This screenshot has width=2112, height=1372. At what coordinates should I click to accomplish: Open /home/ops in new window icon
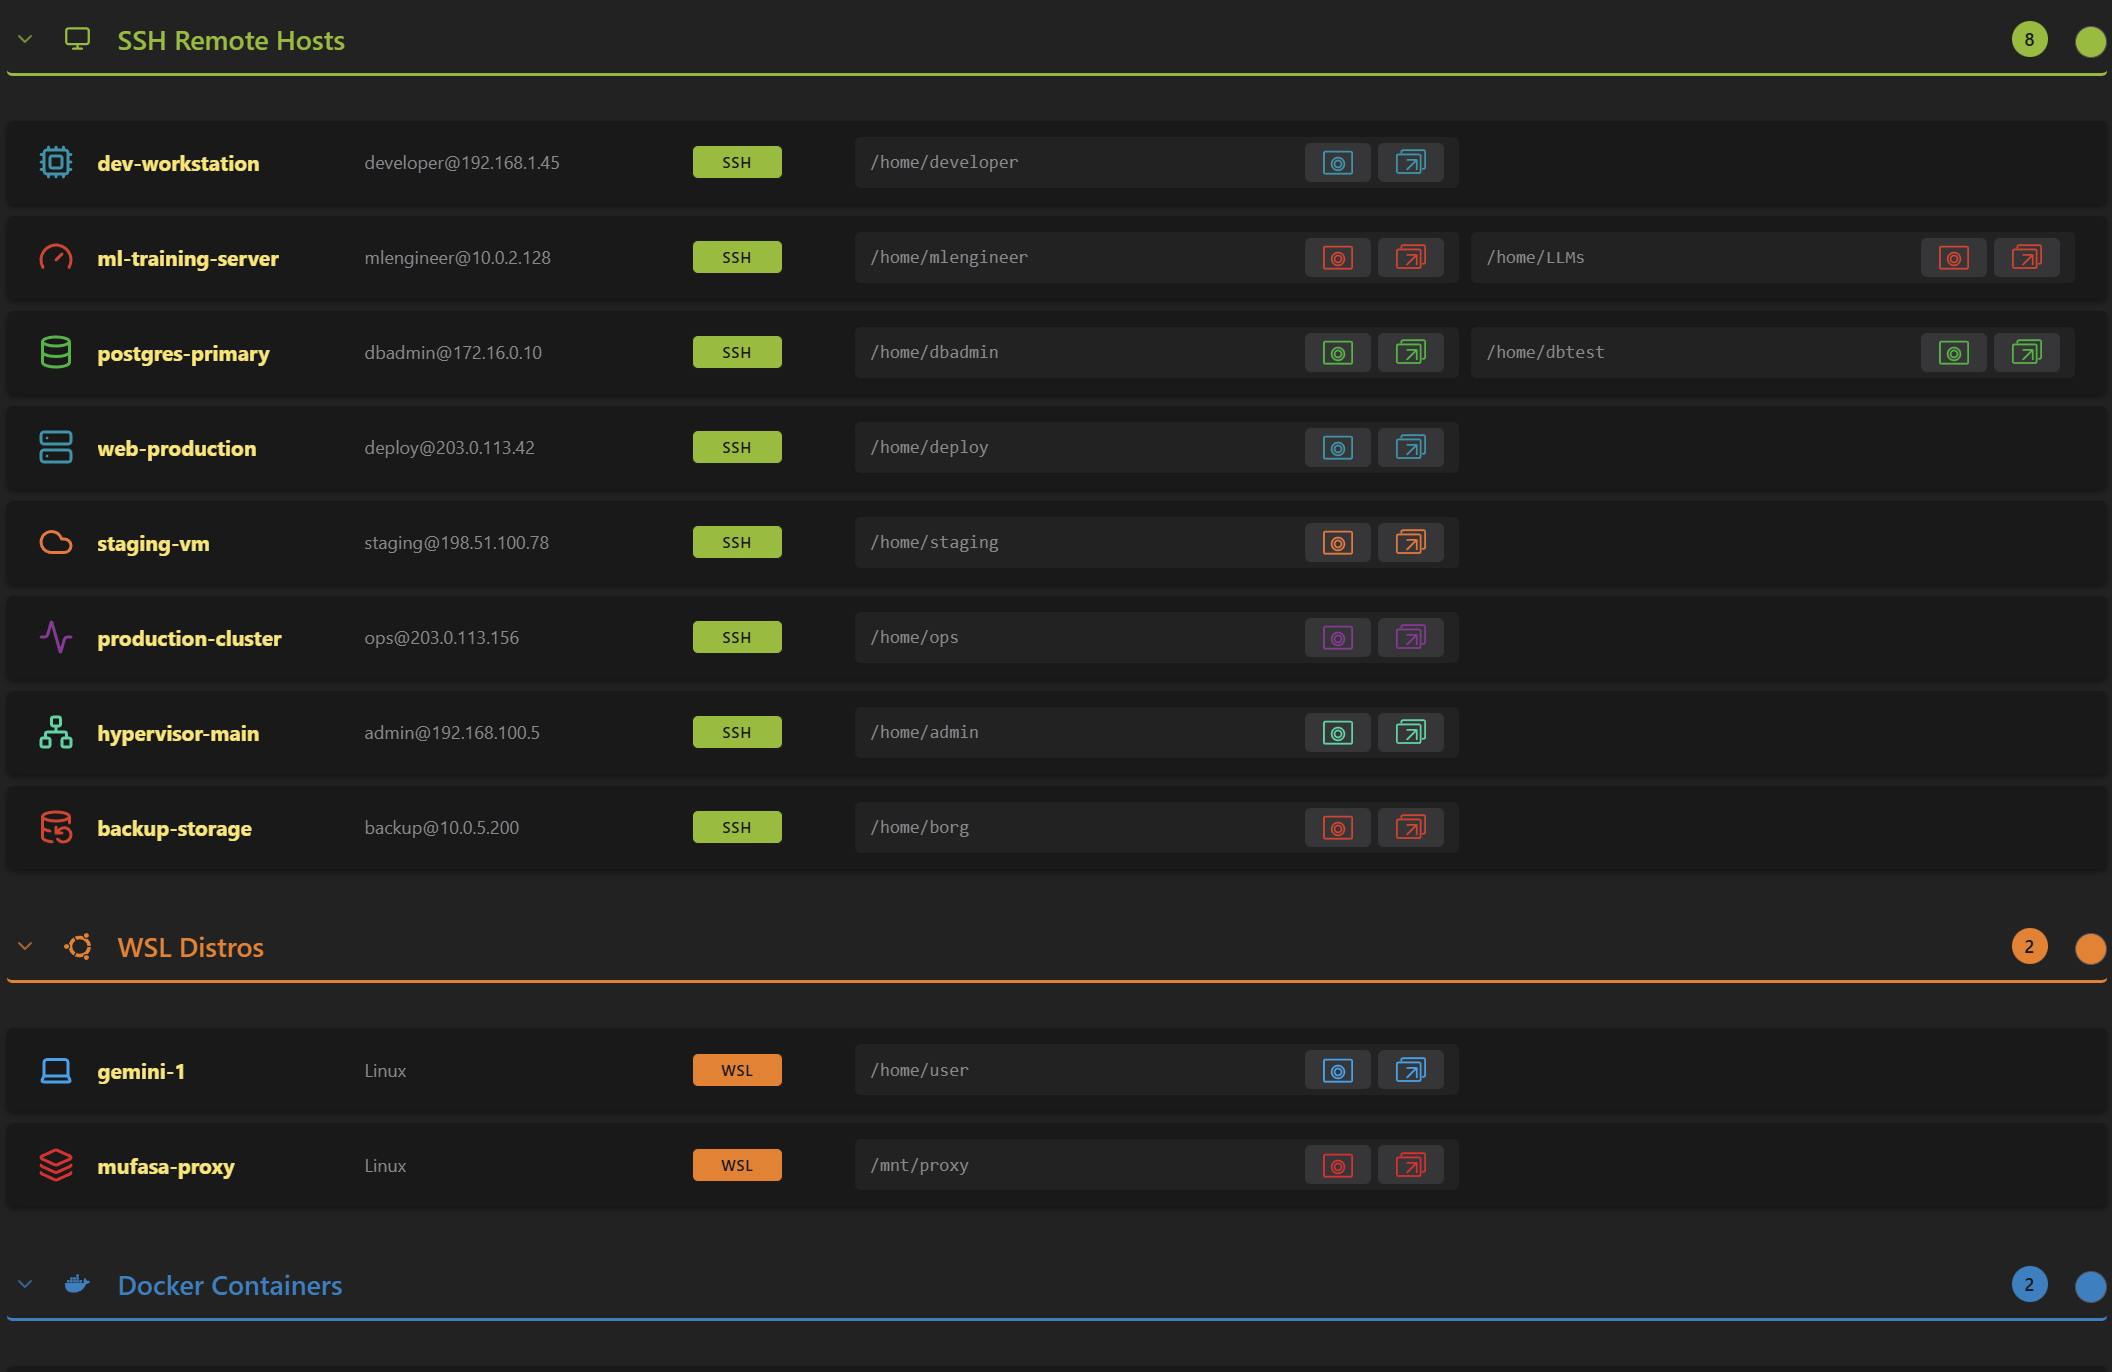tap(1410, 638)
